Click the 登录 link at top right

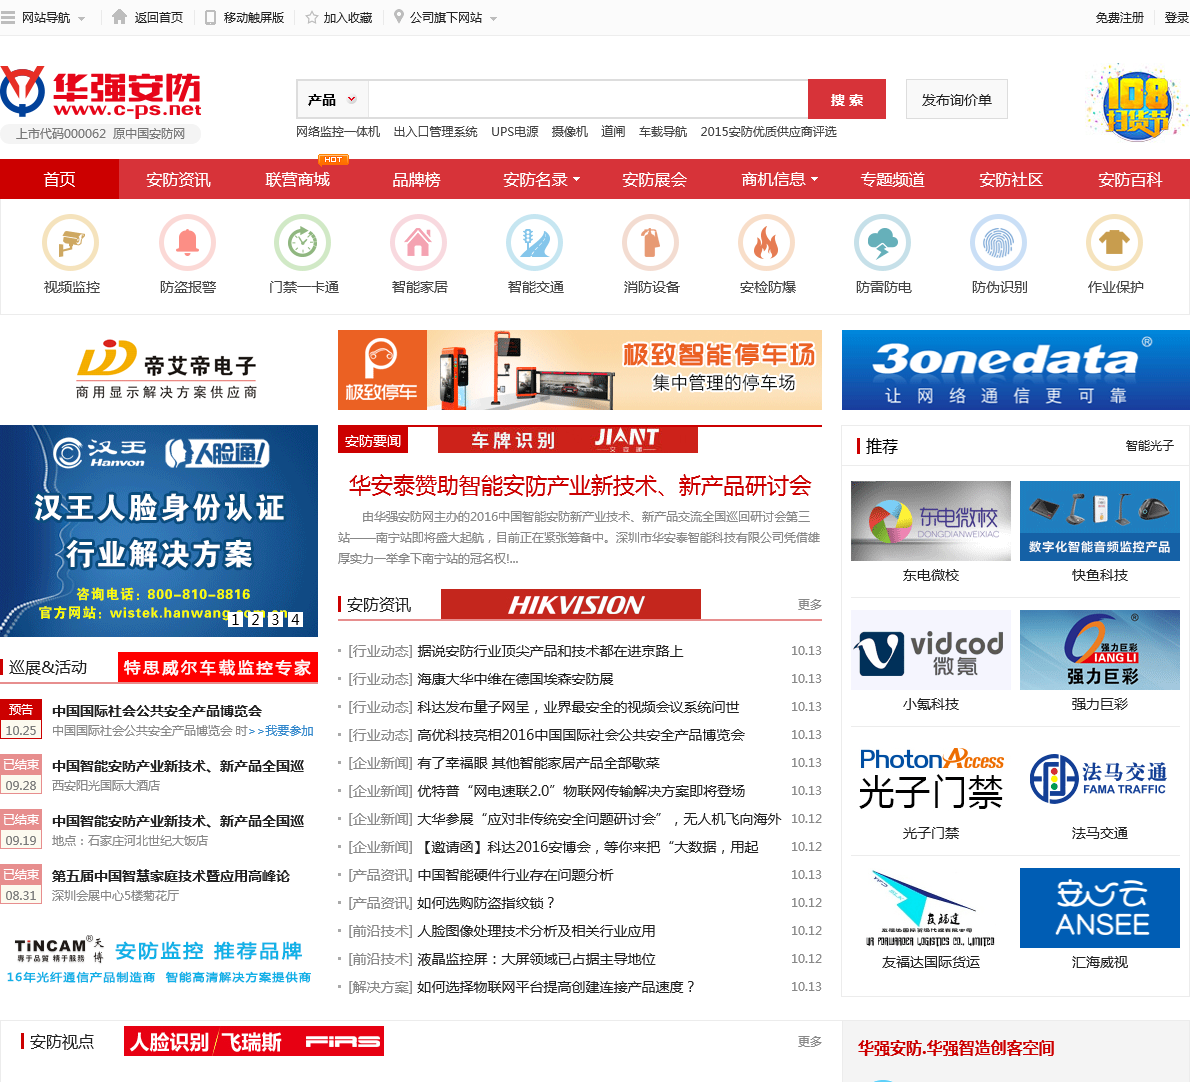pyautogui.click(x=1176, y=17)
